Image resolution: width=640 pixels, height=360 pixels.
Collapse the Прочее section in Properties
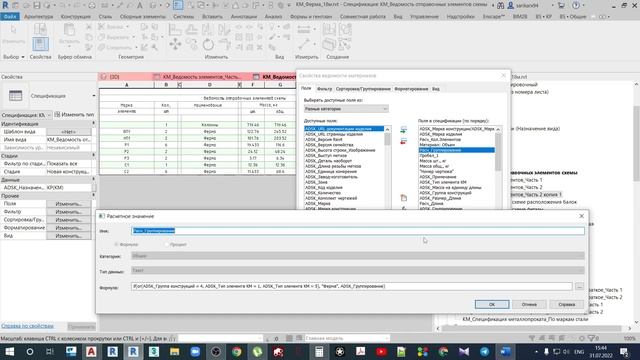[x=93, y=196]
